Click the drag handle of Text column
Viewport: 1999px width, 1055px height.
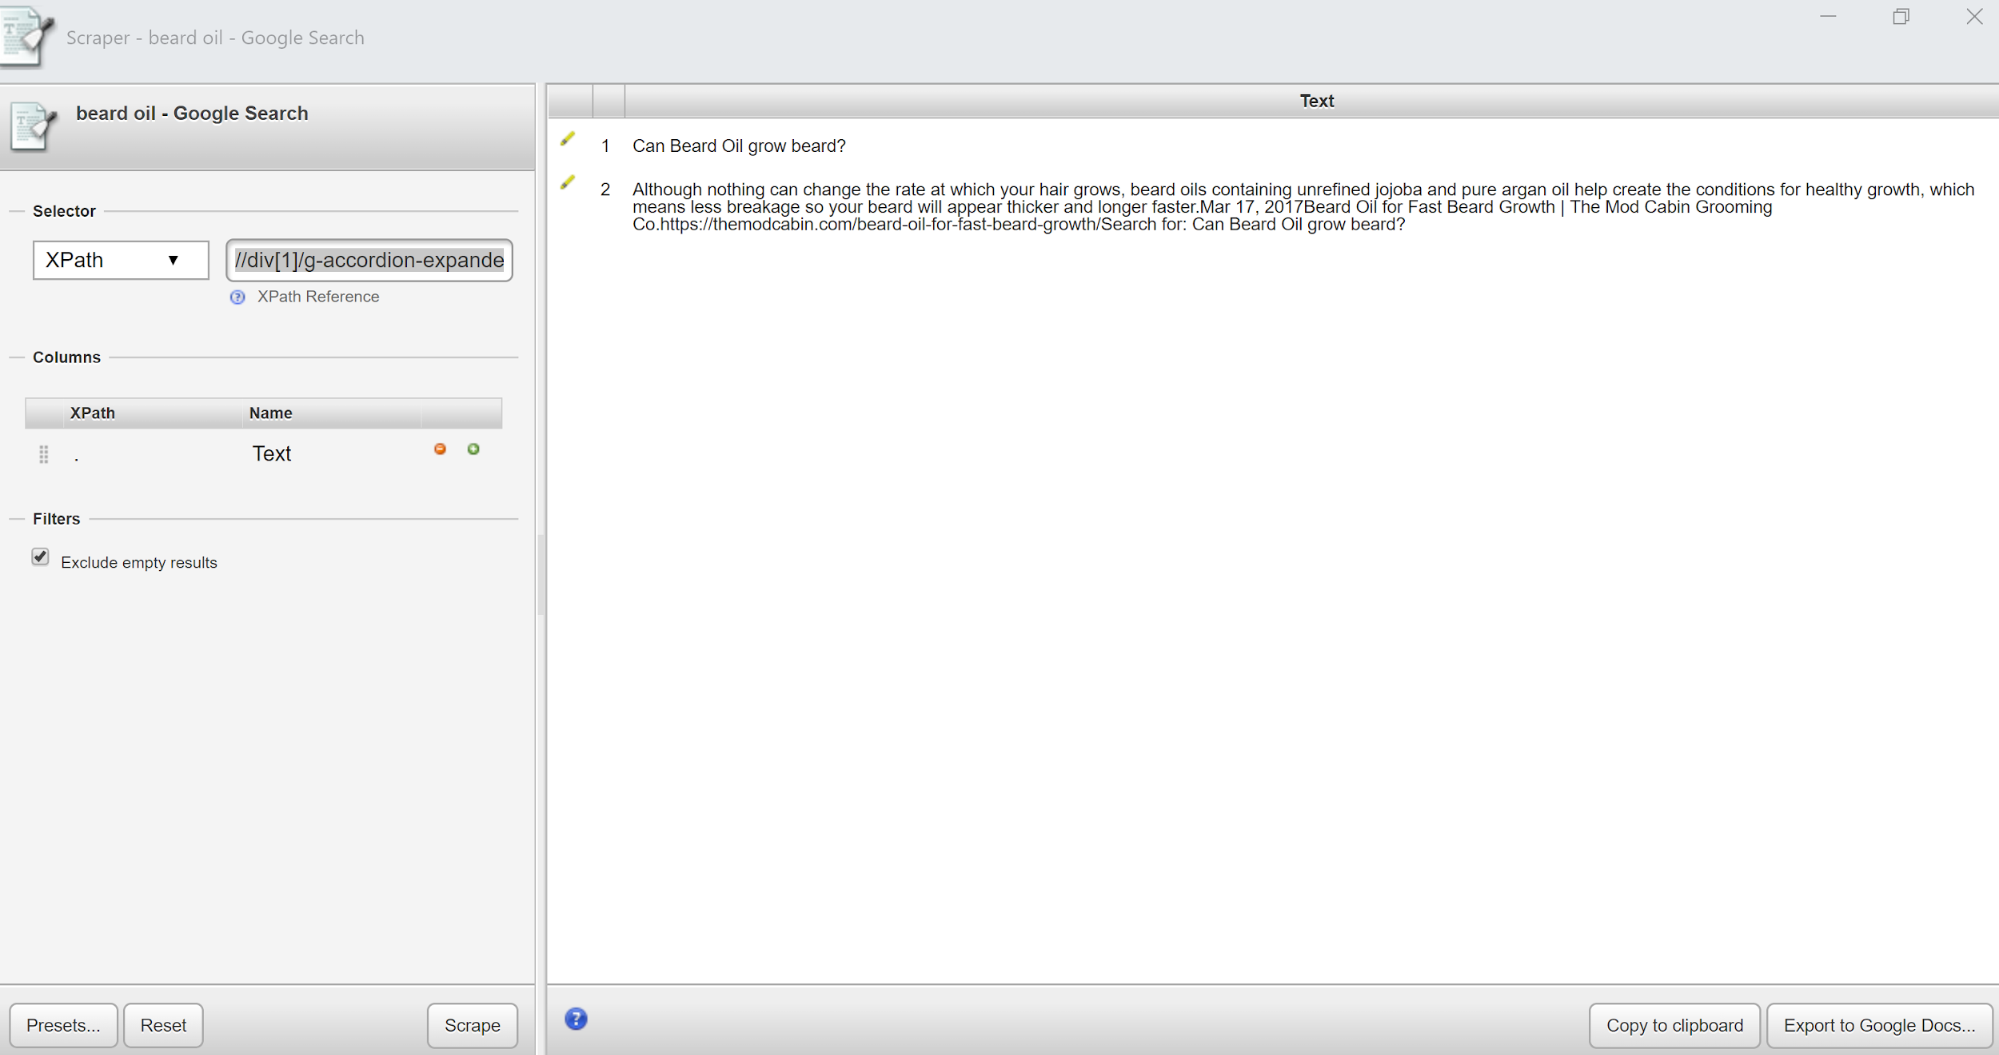[x=44, y=454]
